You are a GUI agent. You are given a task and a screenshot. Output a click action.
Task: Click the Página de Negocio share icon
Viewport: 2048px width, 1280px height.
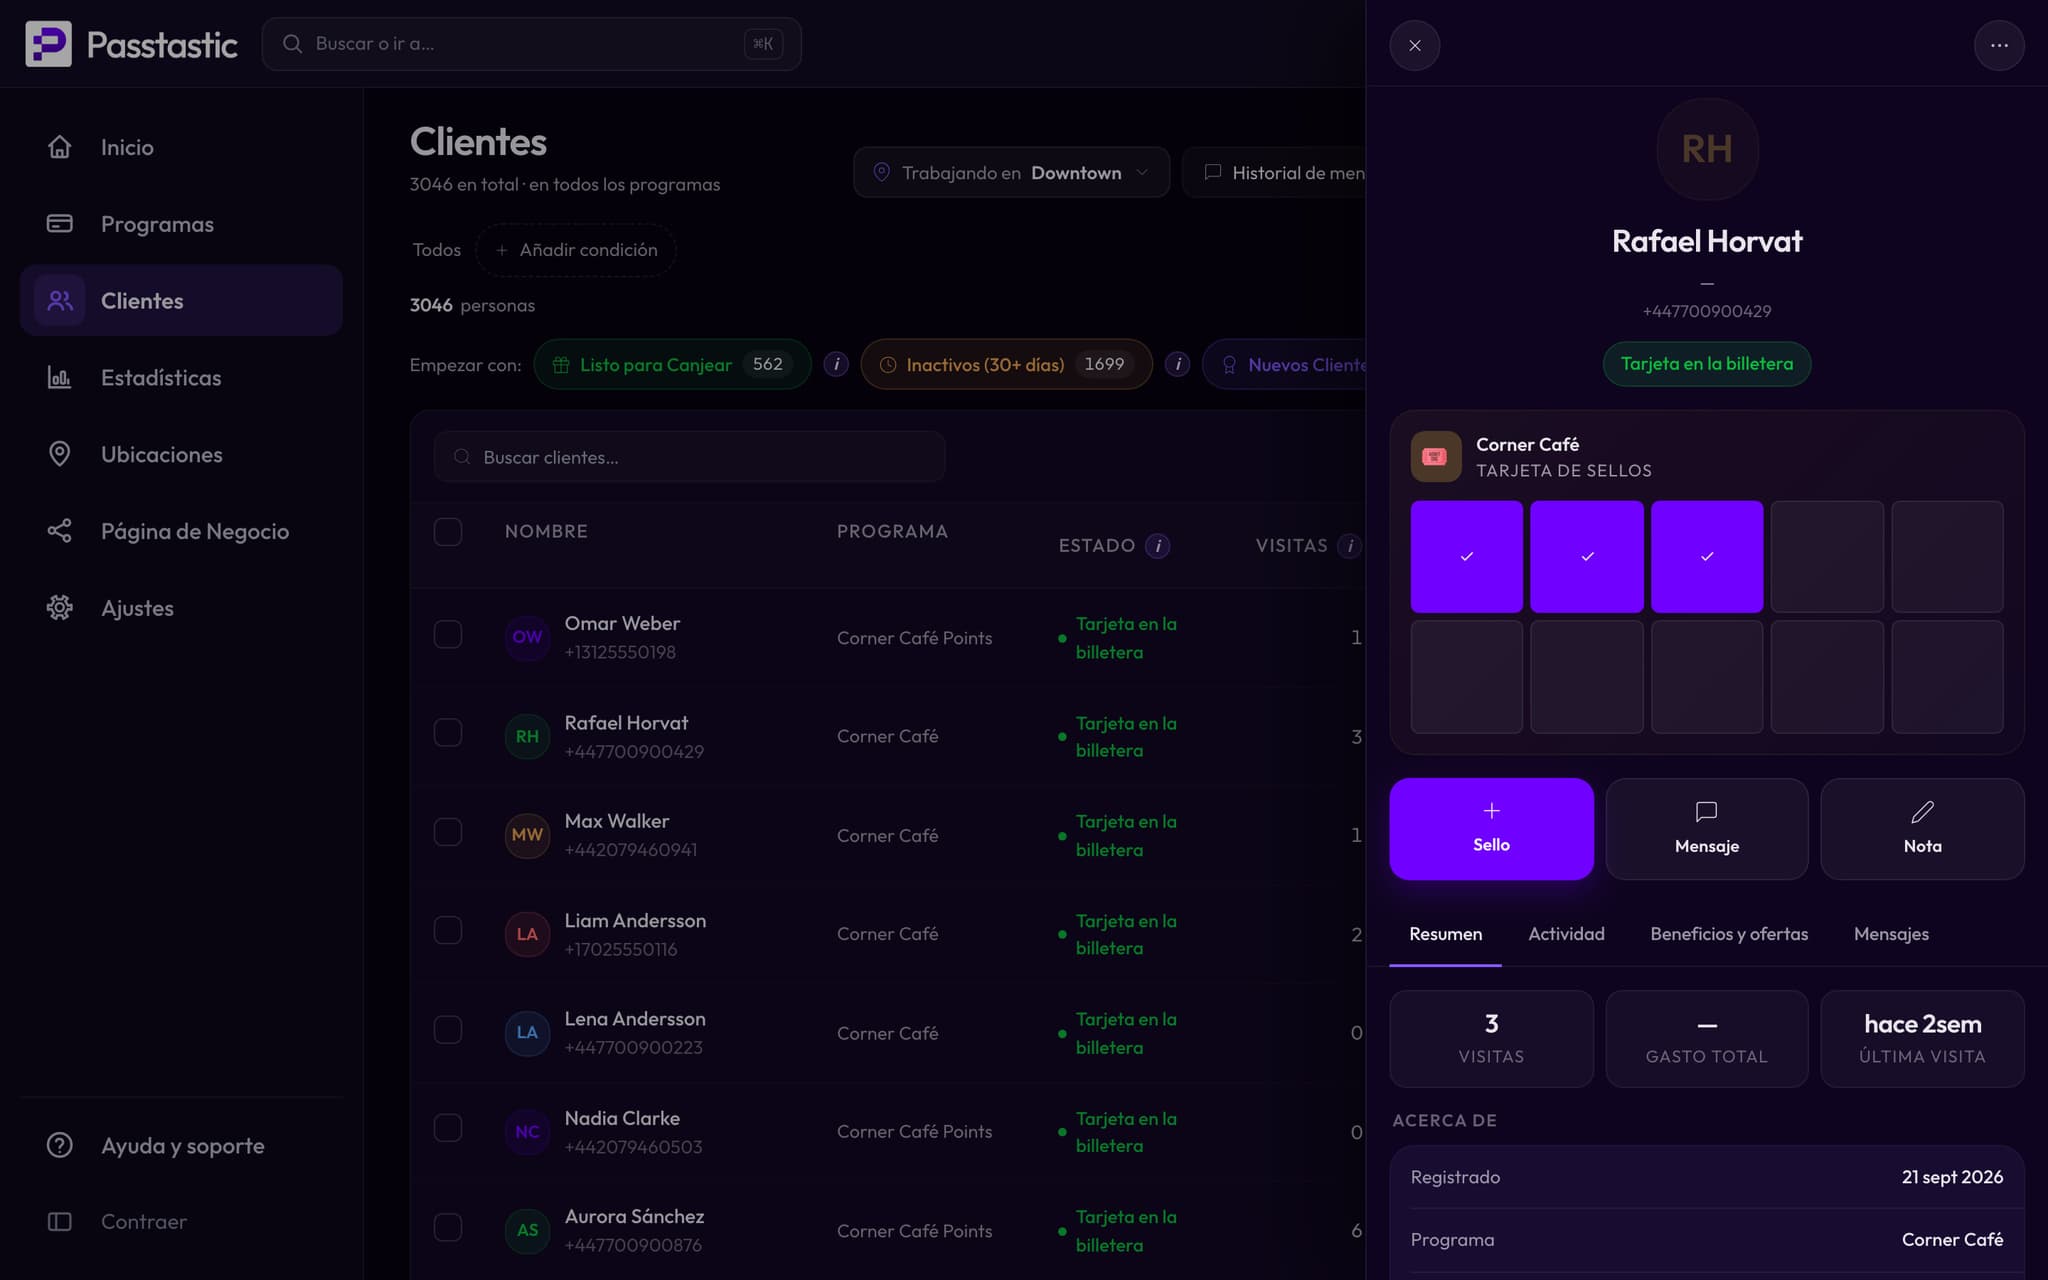pyautogui.click(x=59, y=531)
